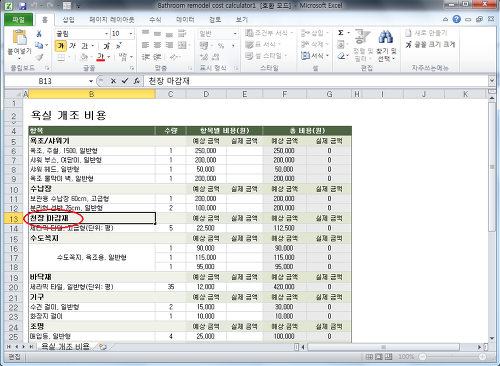Click Delete cells (삭제) button
The height and width of the screenshot is (366, 500).
(315, 44)
